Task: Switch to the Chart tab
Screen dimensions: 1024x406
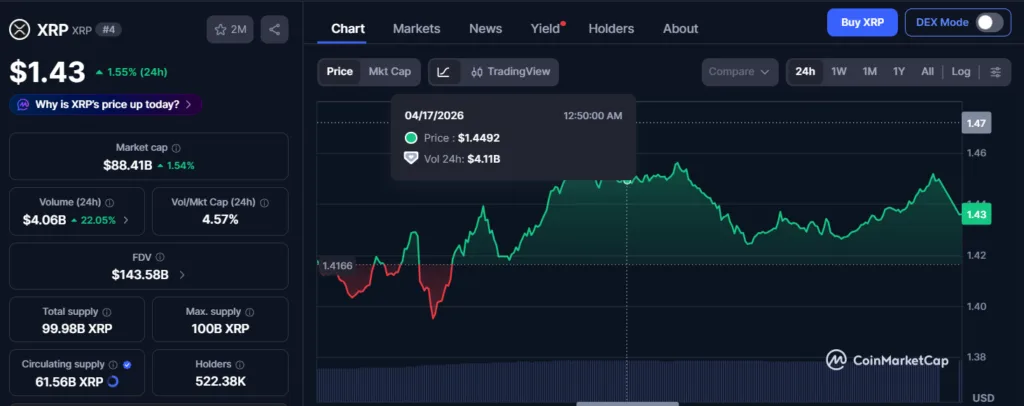Action: click(348, 29)
